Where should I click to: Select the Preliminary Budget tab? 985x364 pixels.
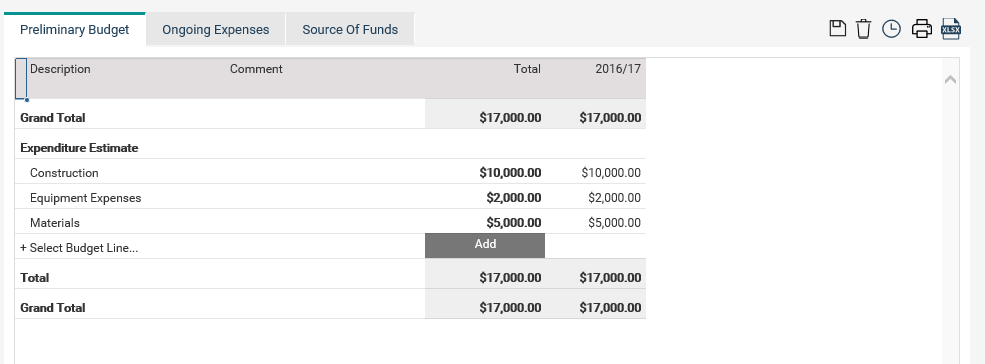pyautogui.click(x=75, y=30)
